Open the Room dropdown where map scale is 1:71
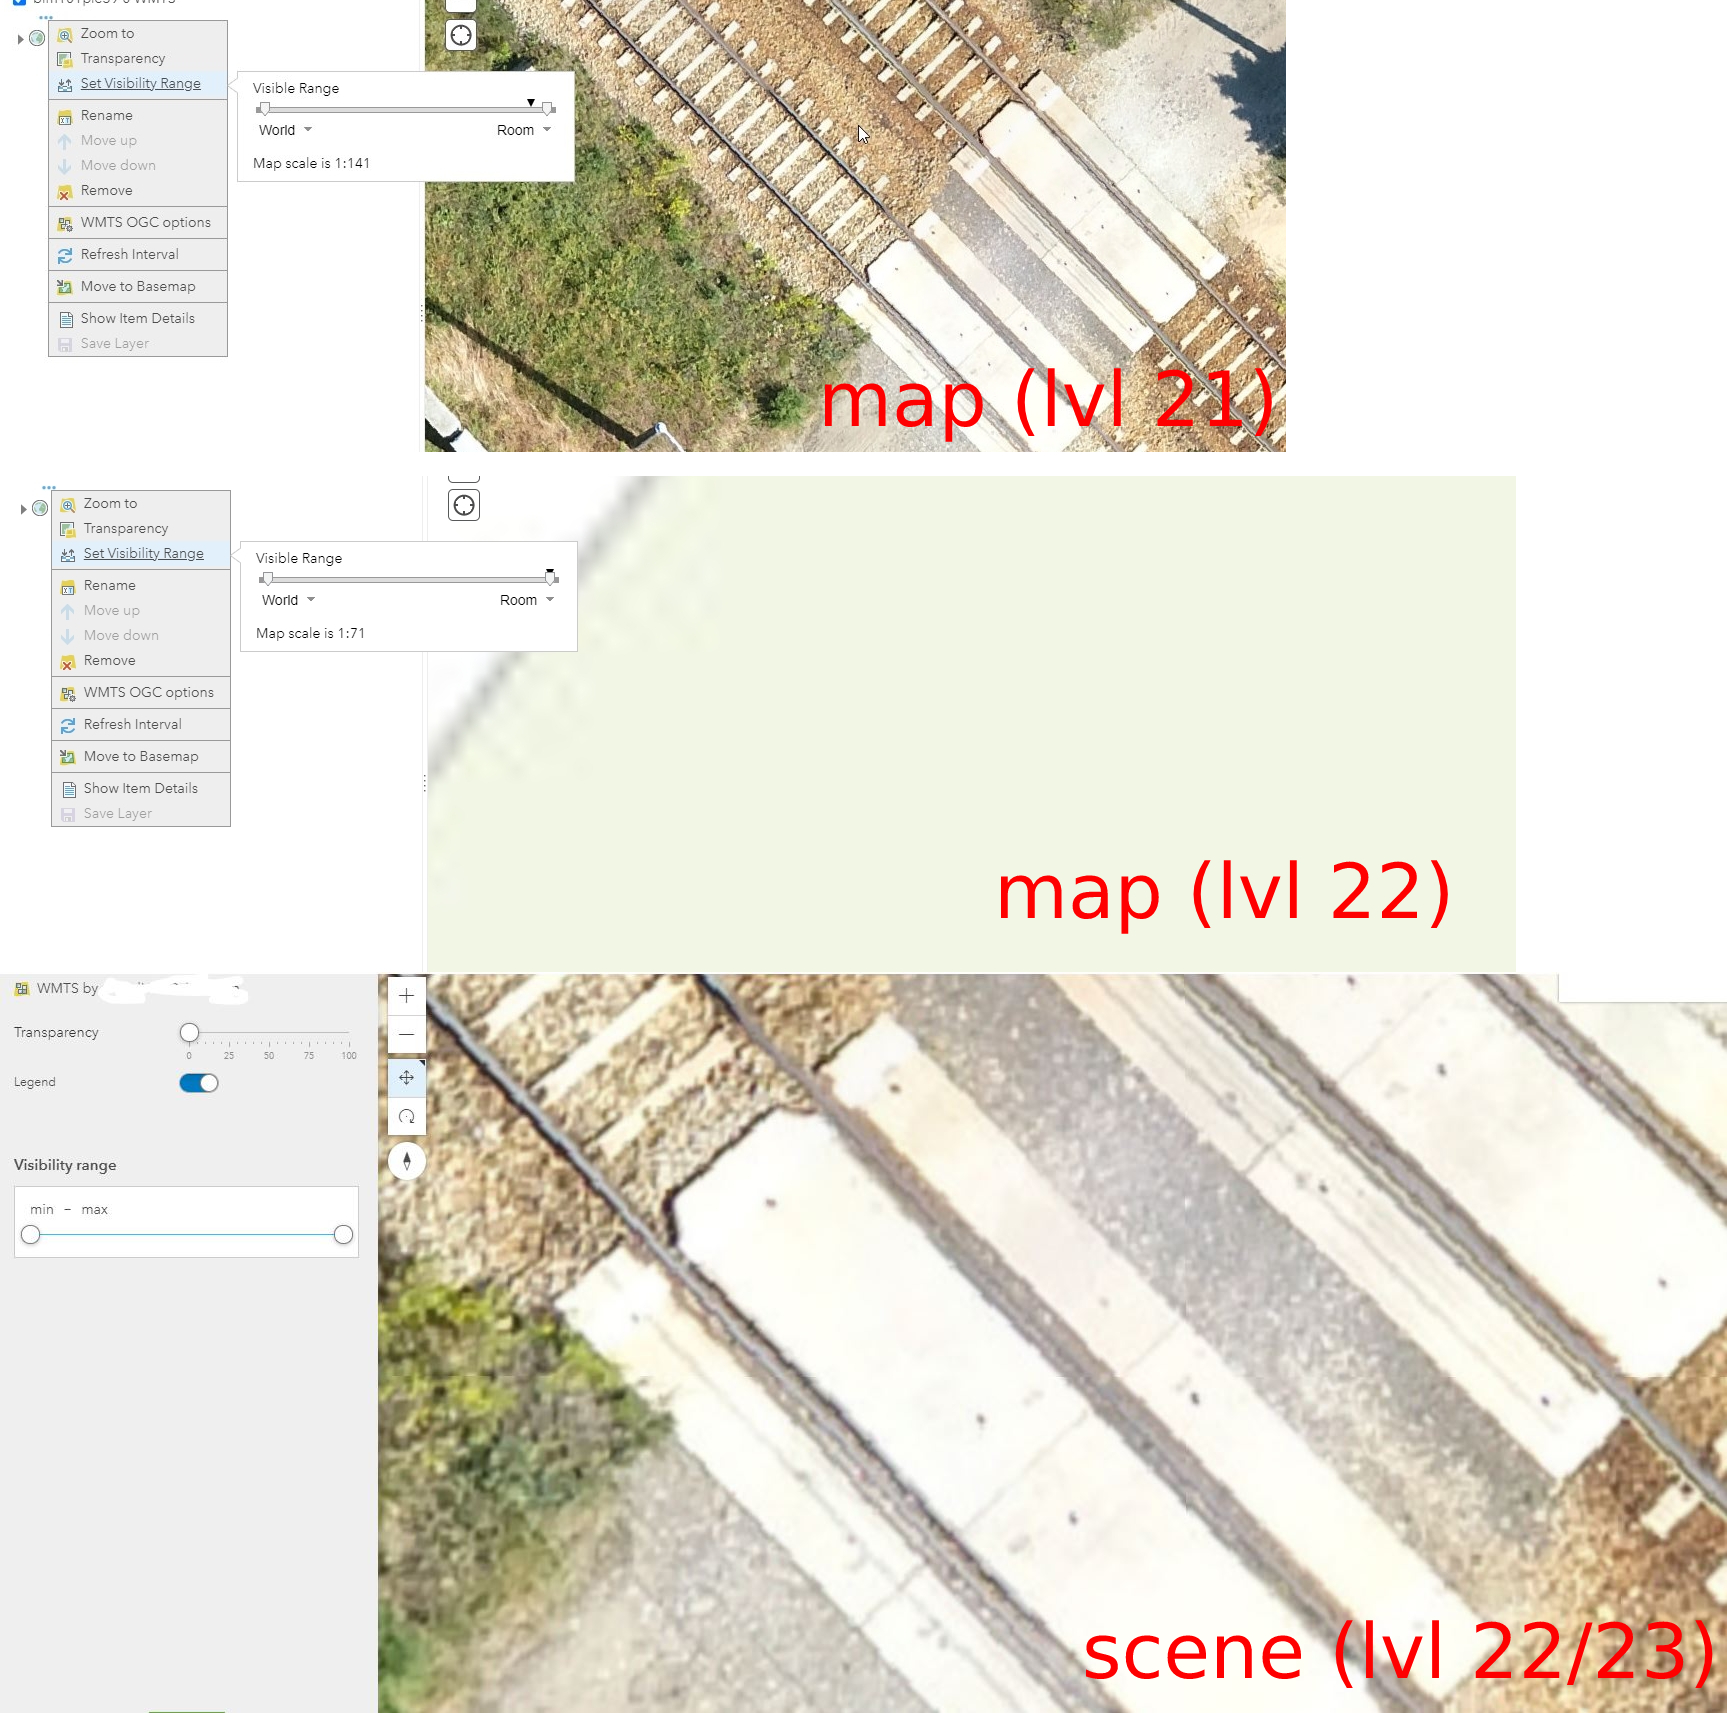 pos(527,600)
